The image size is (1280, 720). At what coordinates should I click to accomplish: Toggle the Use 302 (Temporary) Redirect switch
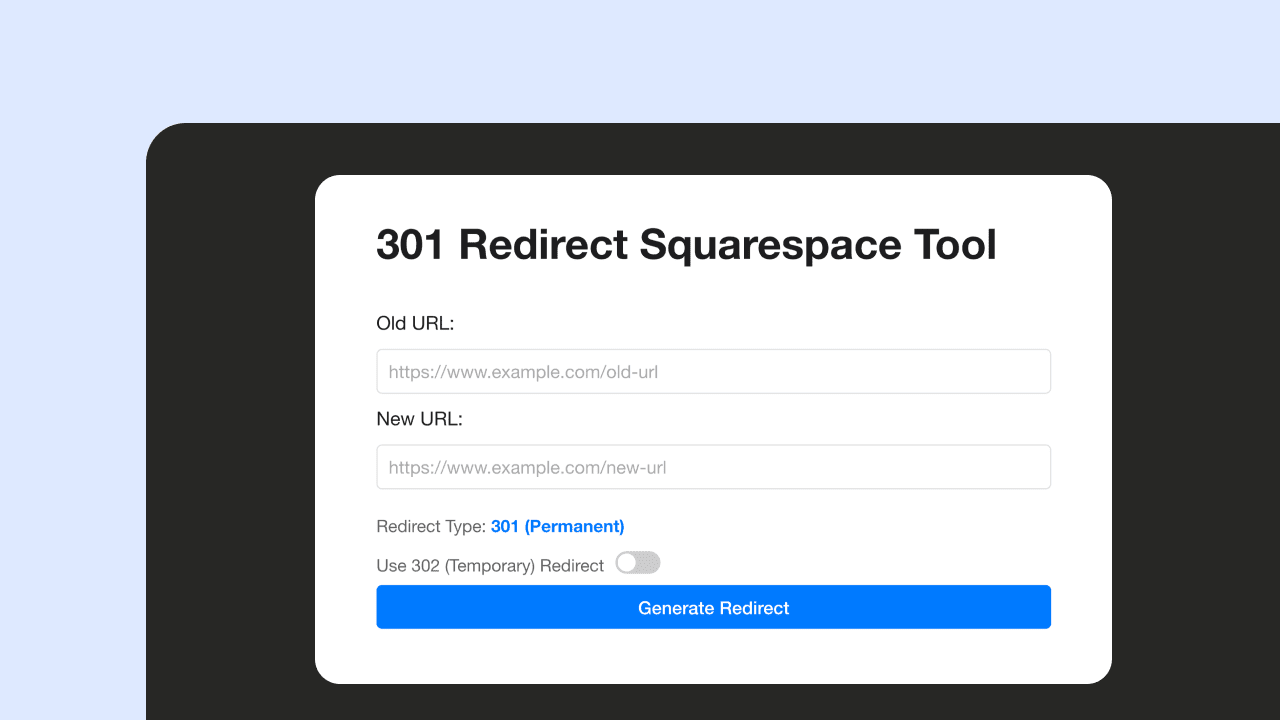pyautogui.click(x=638, y=563)
